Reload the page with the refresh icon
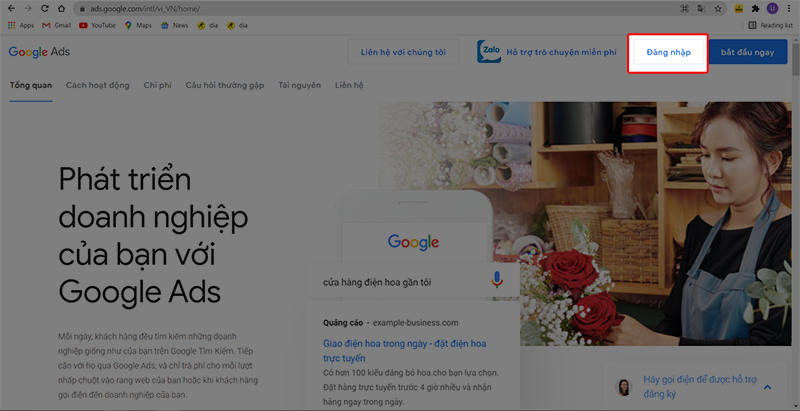Screen dimensions: 800x411 coord(45,8)
